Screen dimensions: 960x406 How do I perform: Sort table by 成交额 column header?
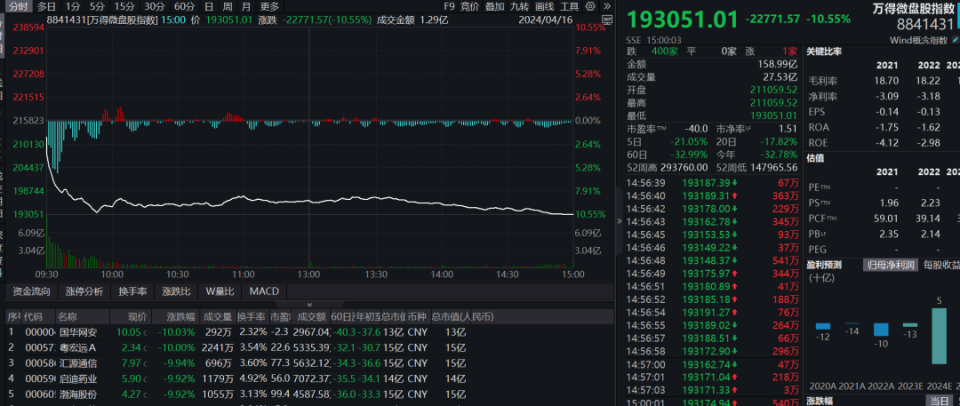(x=310, y=317)
